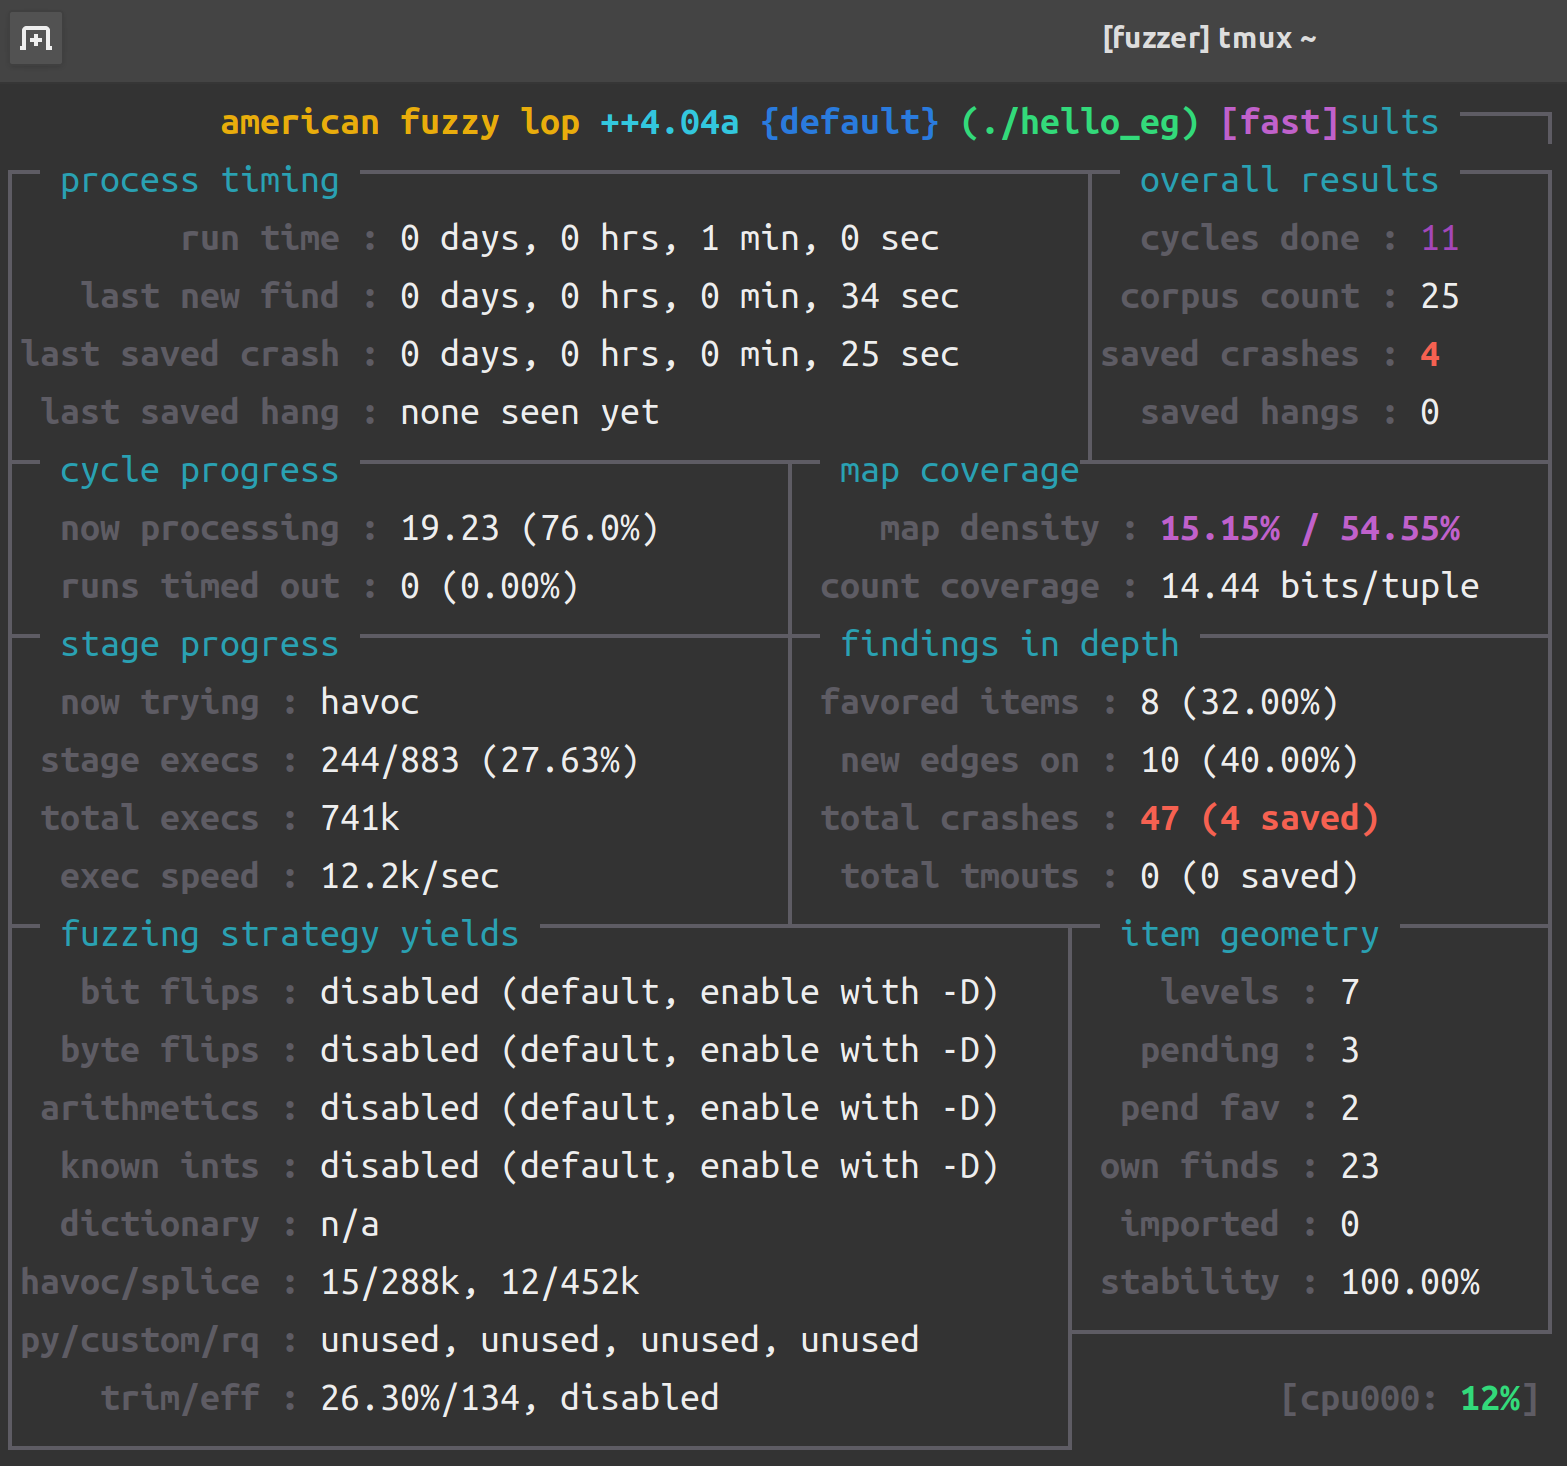Click the now processing progress value
The image size is (1567, 1466).
point(528,528)
